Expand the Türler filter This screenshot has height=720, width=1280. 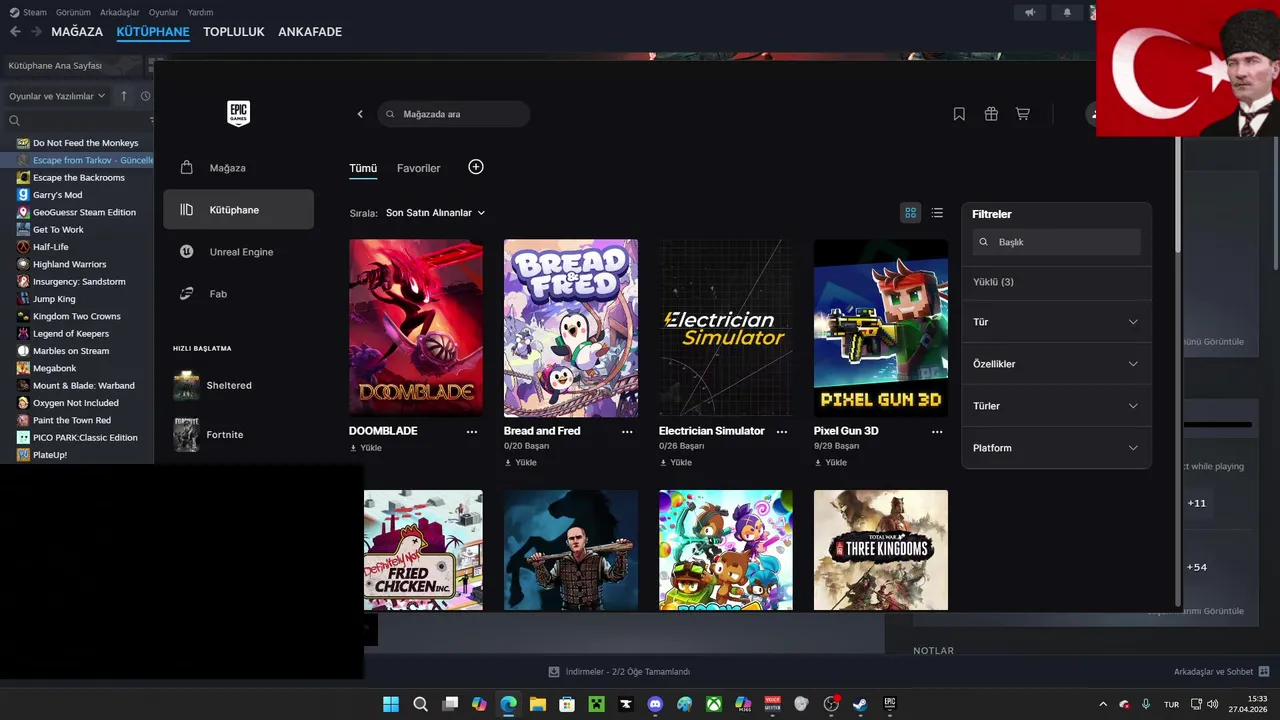[1056, 406]
